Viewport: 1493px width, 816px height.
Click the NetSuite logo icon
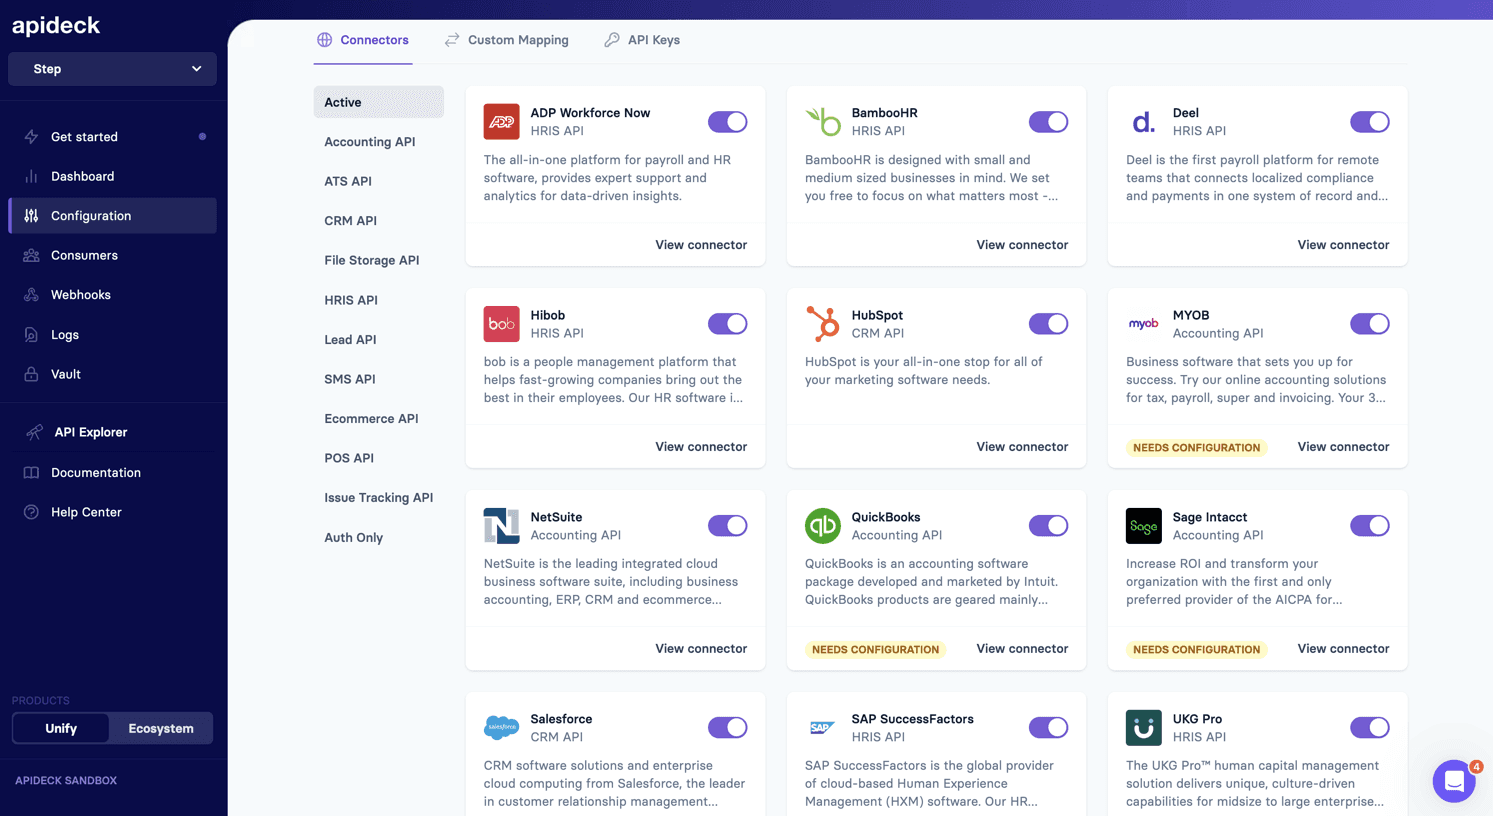(x=501, y=526)
